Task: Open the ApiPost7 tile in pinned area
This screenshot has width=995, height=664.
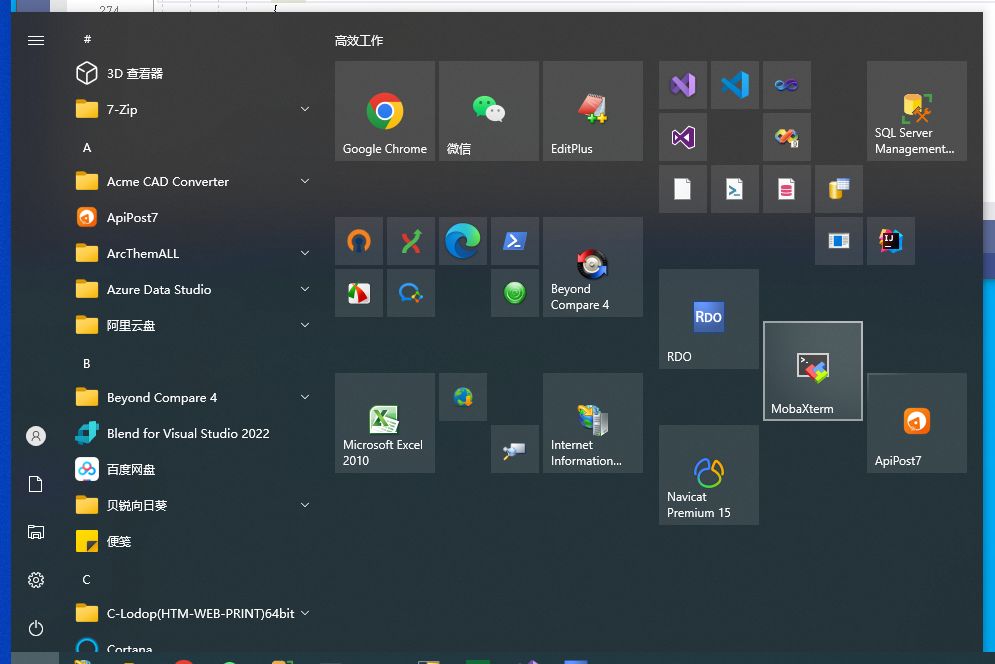Action: click(x=917, y=423)
